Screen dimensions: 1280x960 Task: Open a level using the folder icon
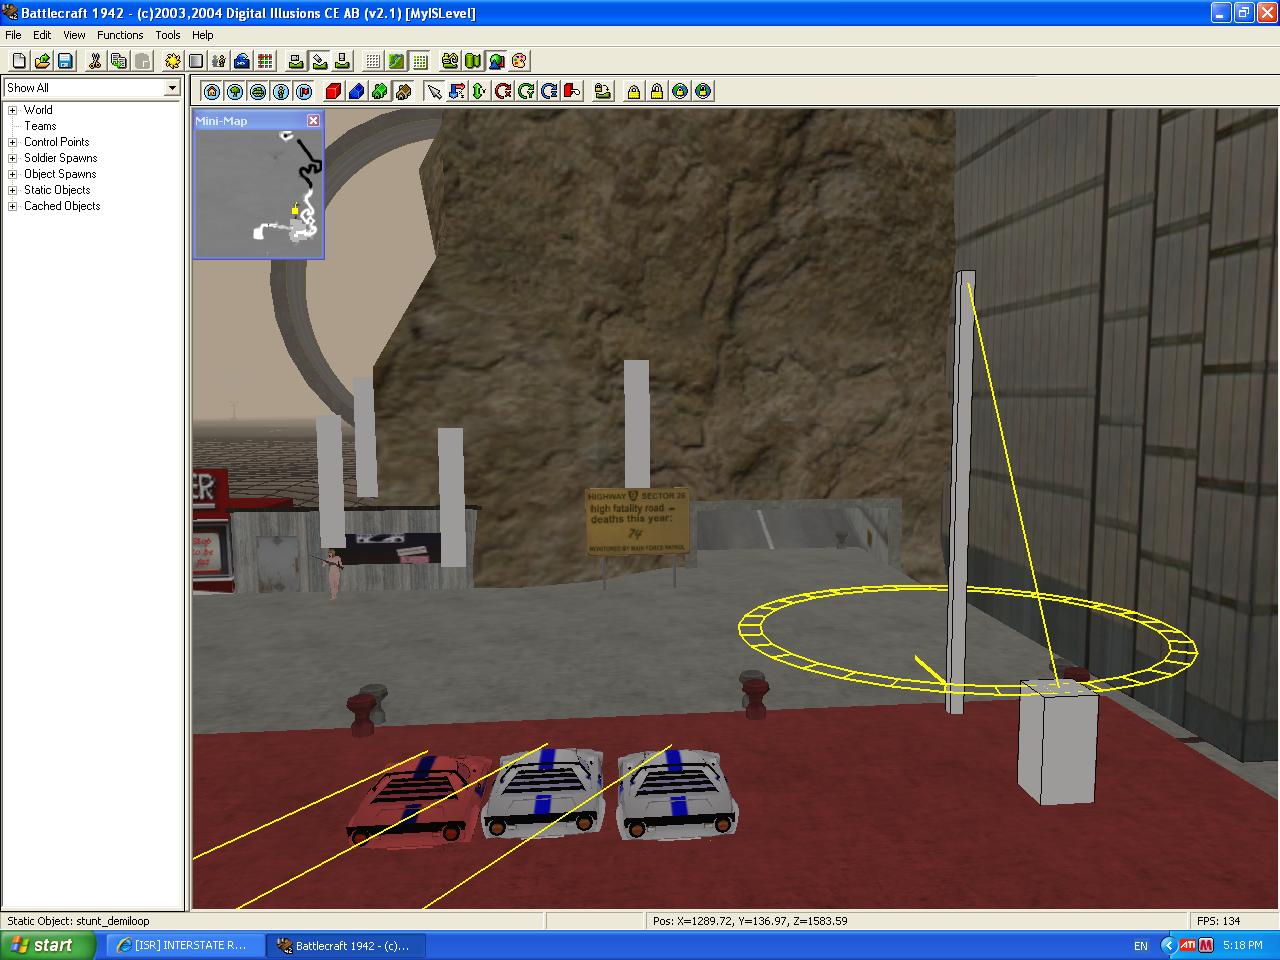coord(42,61)
